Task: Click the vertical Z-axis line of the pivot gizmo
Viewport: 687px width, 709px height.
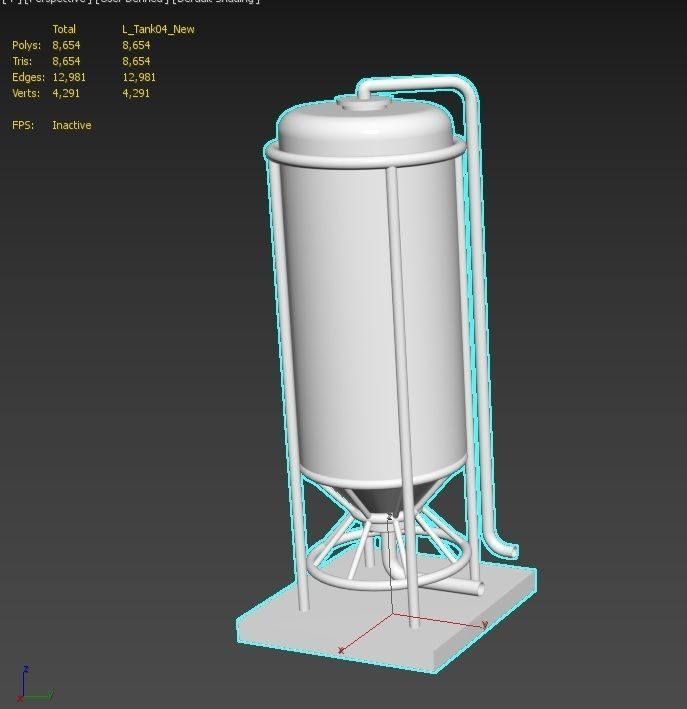Action: coord(391,565)
